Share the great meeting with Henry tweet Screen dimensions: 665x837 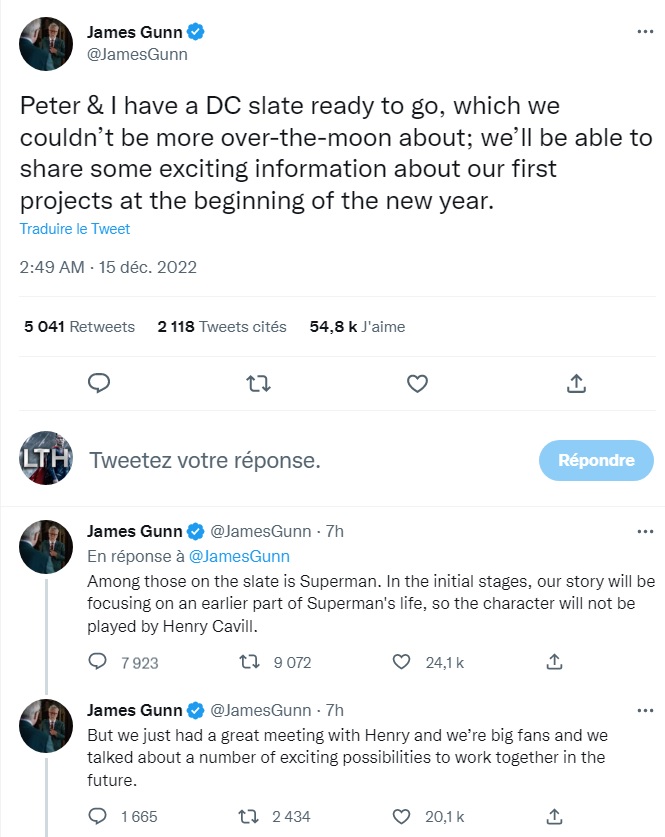555,816
